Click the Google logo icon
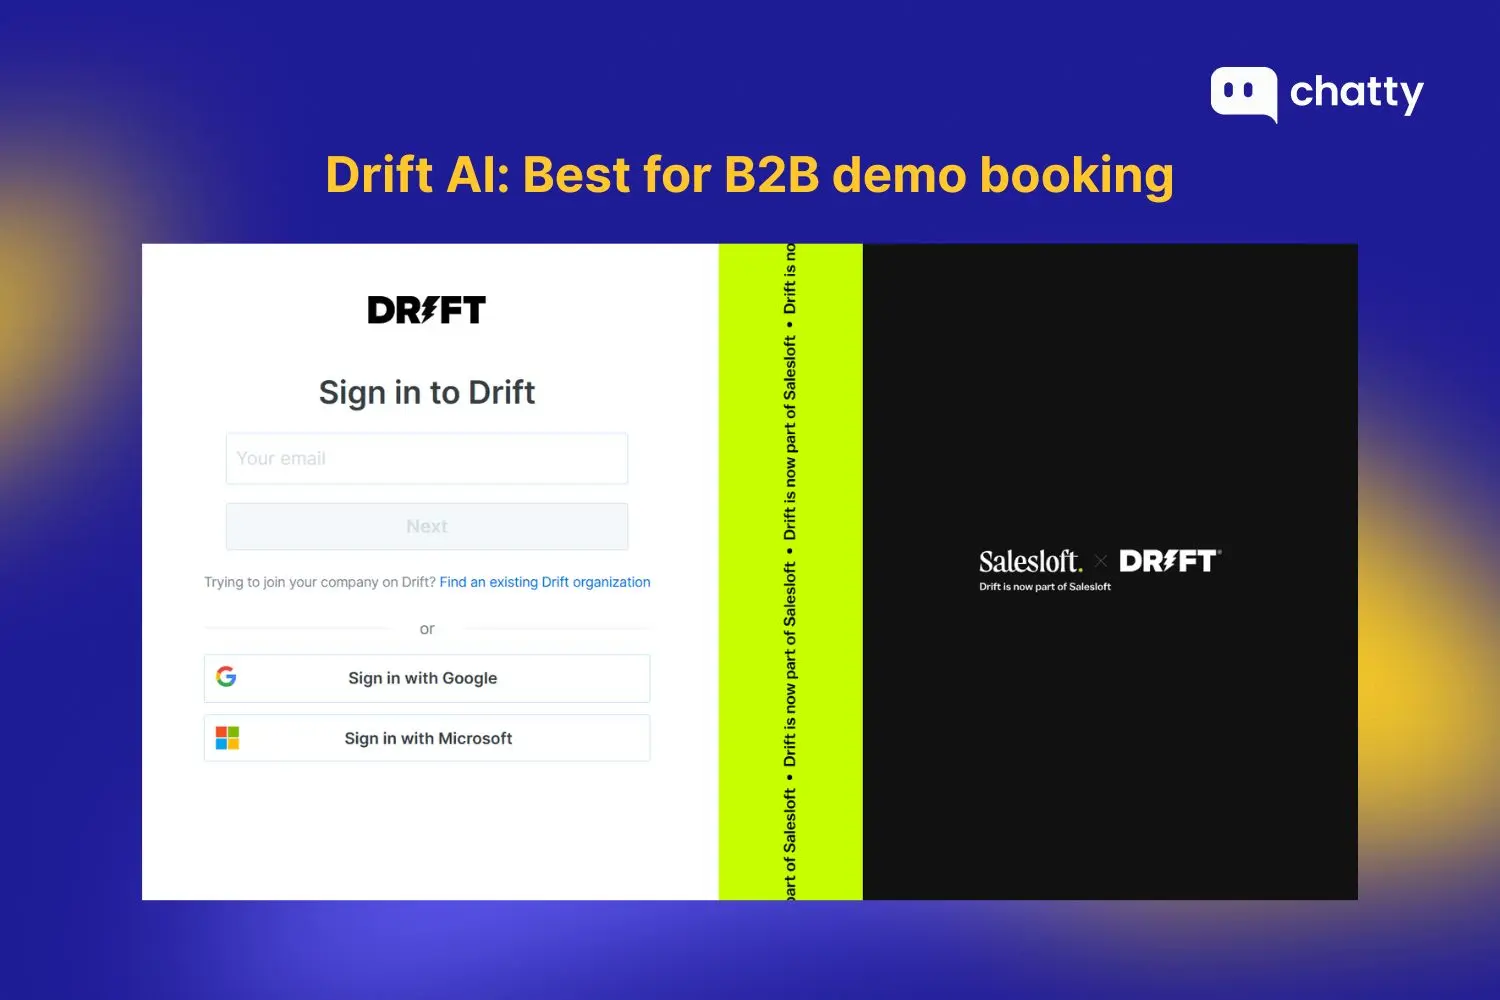The height and width of the screenshot is (1000, 1500). 227,677
